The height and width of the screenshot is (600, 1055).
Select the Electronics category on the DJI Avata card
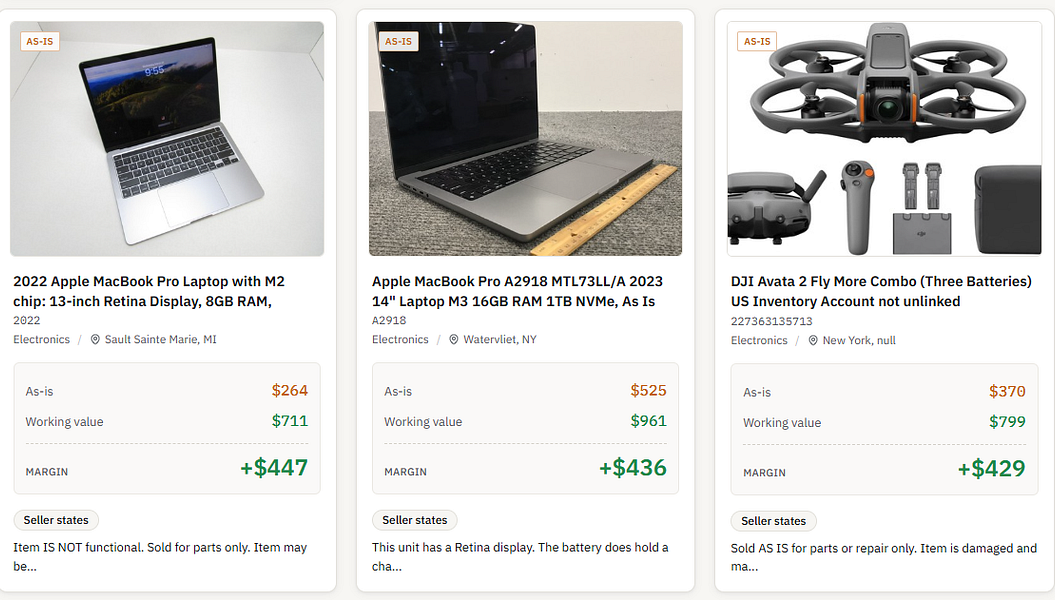coord(759,340)
